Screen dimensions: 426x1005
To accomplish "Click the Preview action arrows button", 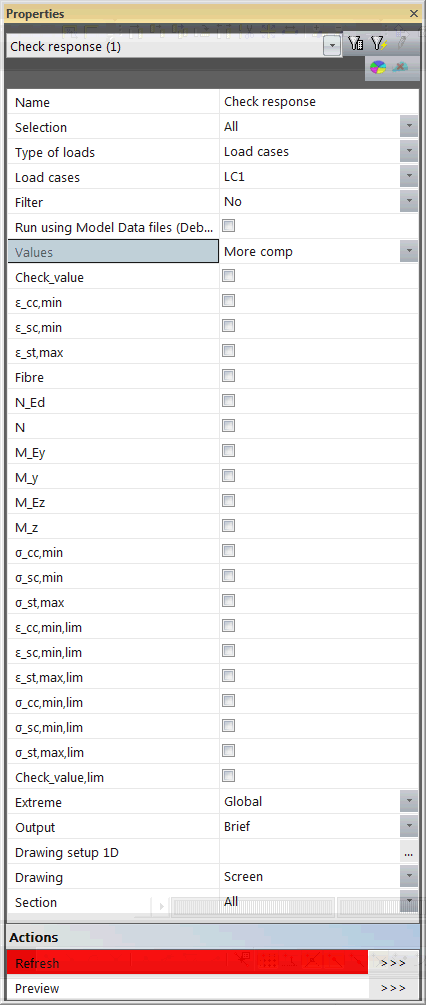I will point(393,988).
